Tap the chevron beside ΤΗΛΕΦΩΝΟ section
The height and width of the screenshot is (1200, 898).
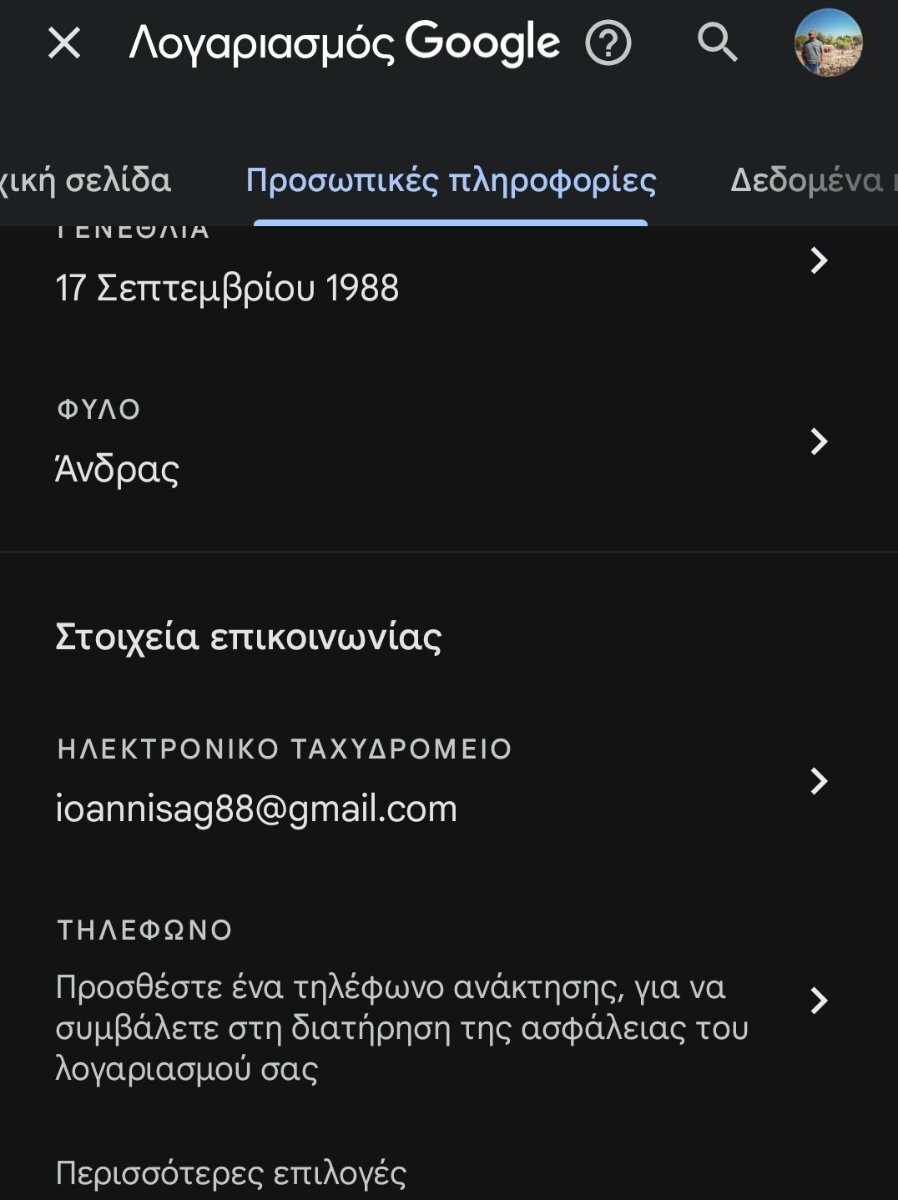(819, 1000)
